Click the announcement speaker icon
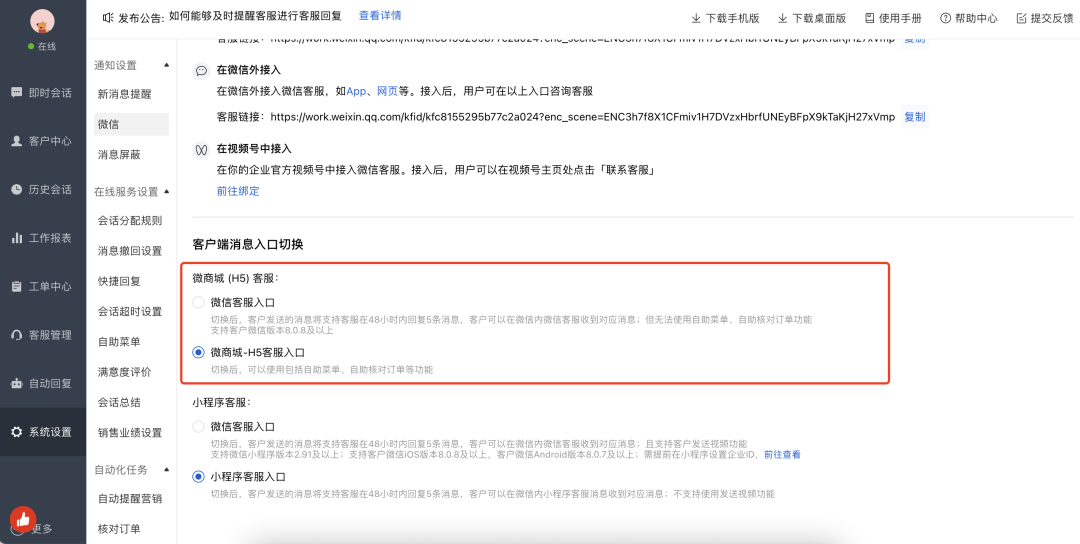1080x544 pixels. pos(107,18)
